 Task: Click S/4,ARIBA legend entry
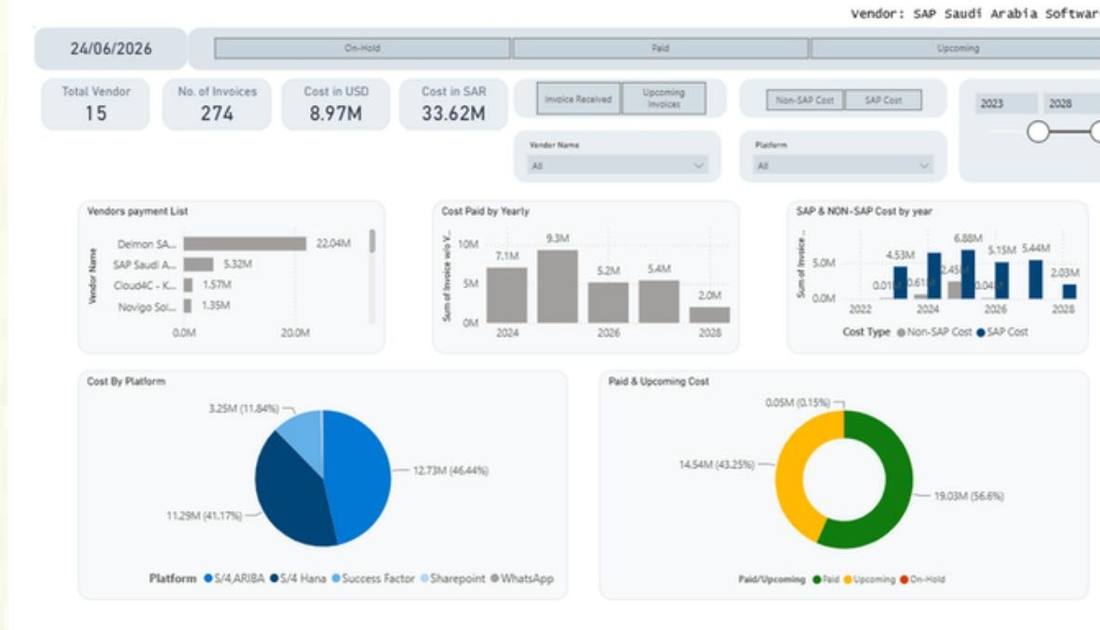click(x=234, y=579)
